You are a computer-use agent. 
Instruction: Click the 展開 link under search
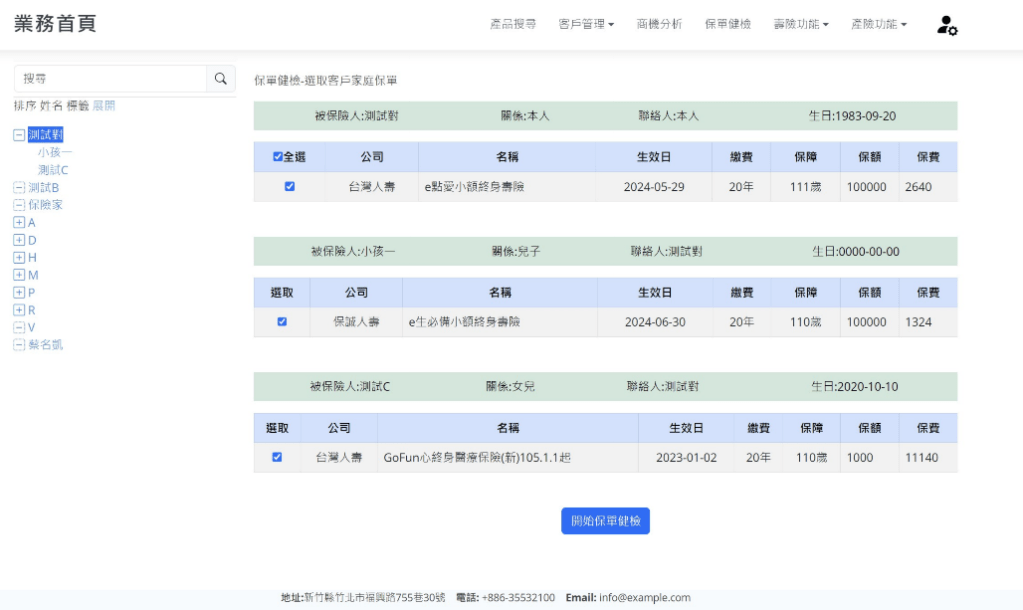(x=104, y=106)
